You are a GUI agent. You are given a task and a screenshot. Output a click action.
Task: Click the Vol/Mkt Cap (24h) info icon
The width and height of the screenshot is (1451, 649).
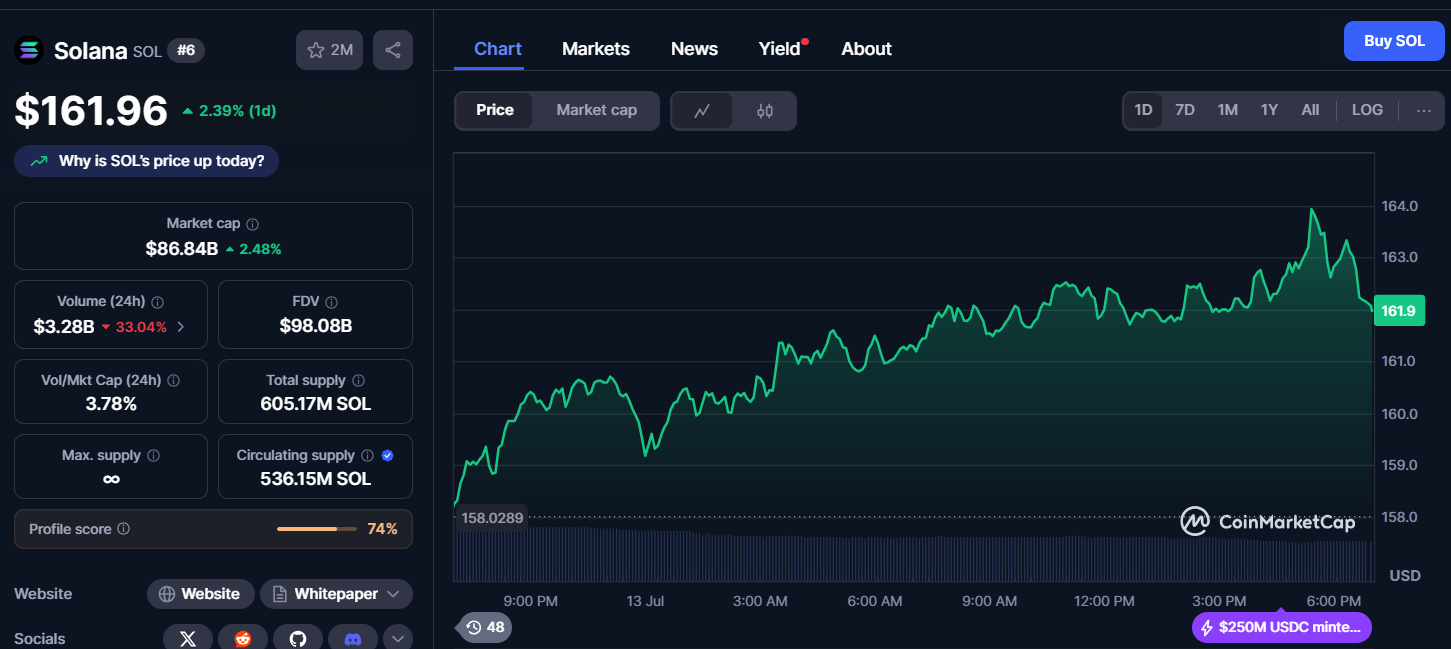pos(174,381)
